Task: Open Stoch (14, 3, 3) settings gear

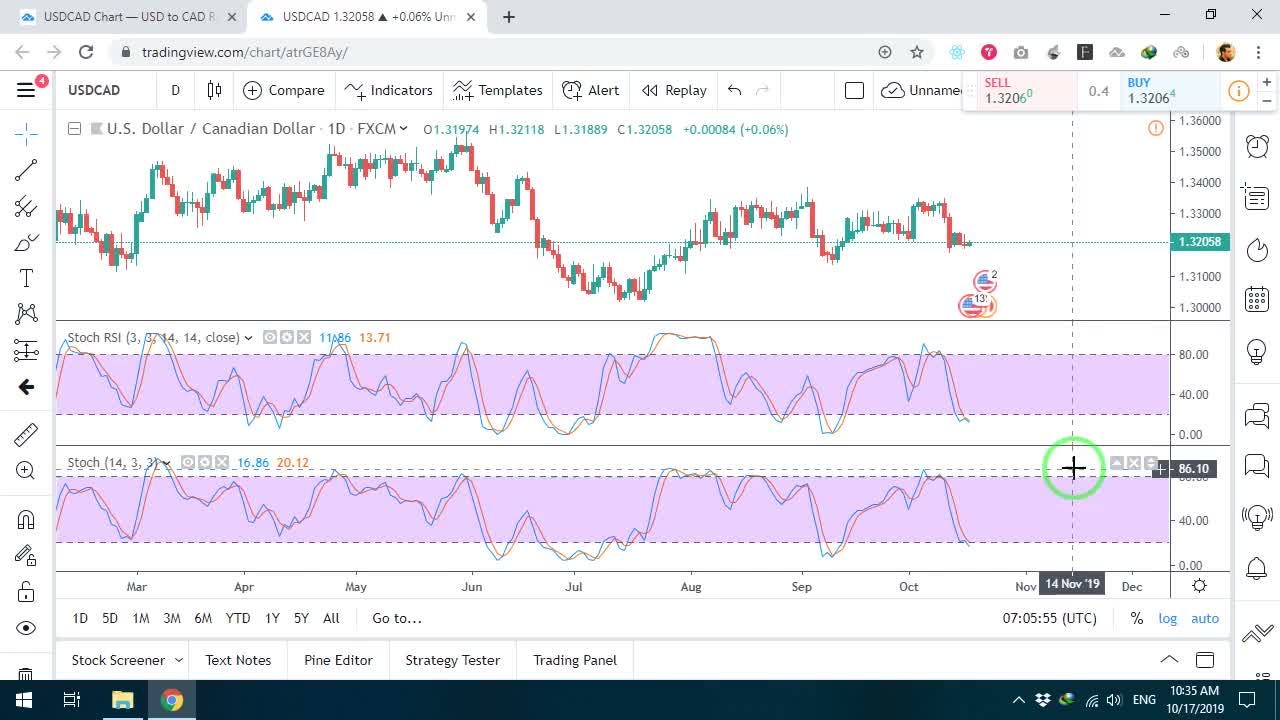Action: (205, 463)
